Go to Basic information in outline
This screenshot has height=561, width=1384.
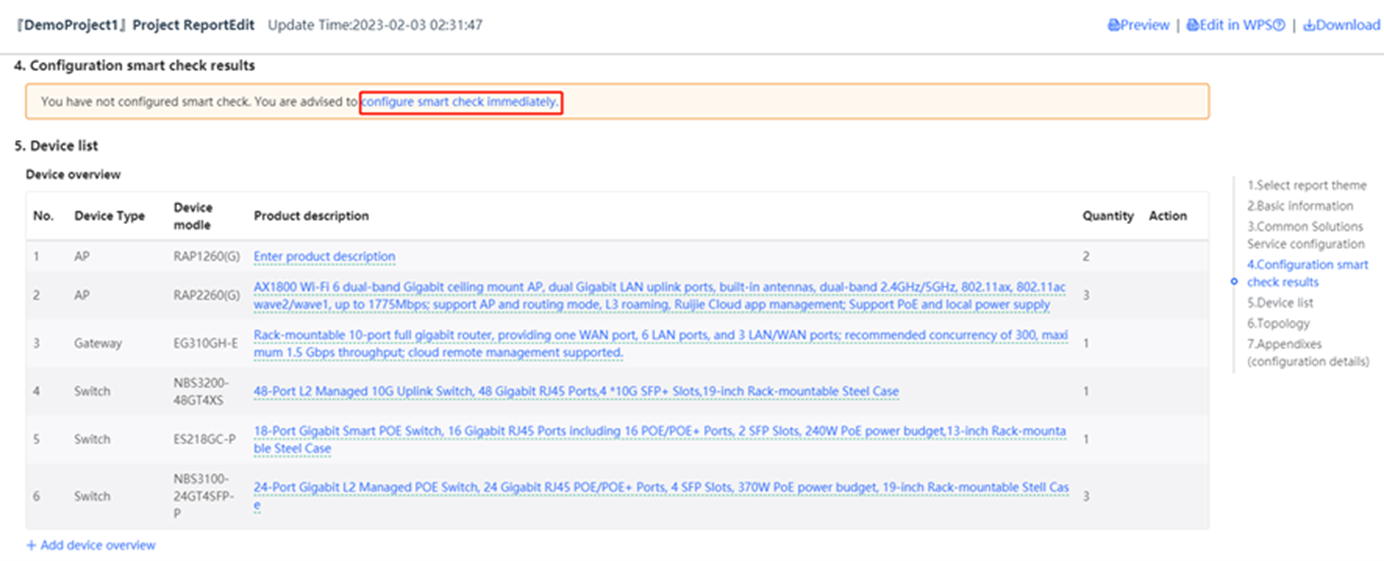click(1299, 206)
